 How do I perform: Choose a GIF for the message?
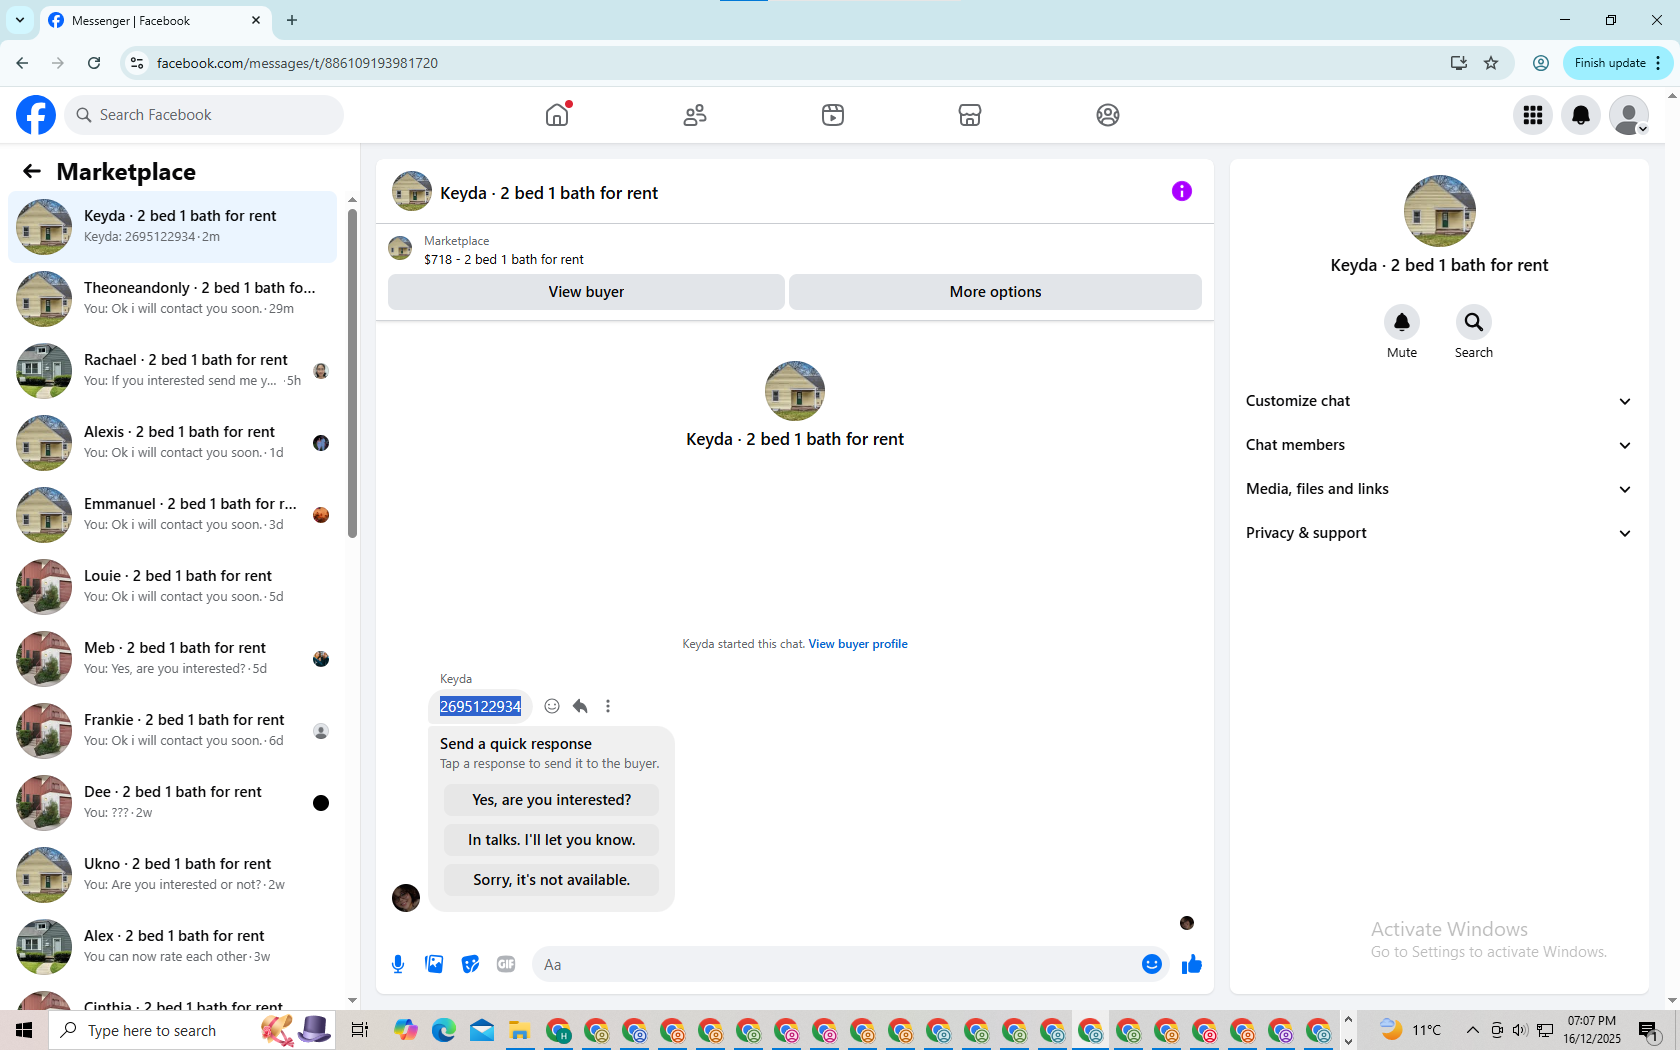click(x=506, y=964)
